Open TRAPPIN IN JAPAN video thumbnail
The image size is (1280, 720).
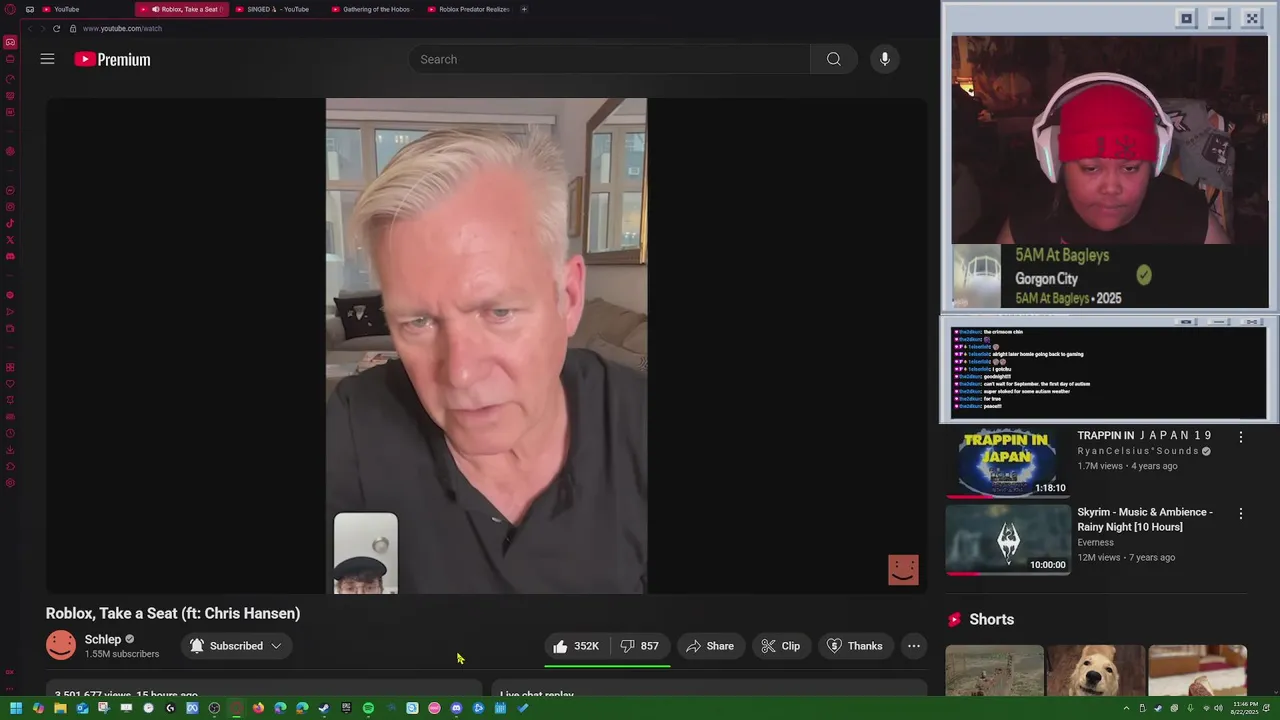[x=1008, y=461]
